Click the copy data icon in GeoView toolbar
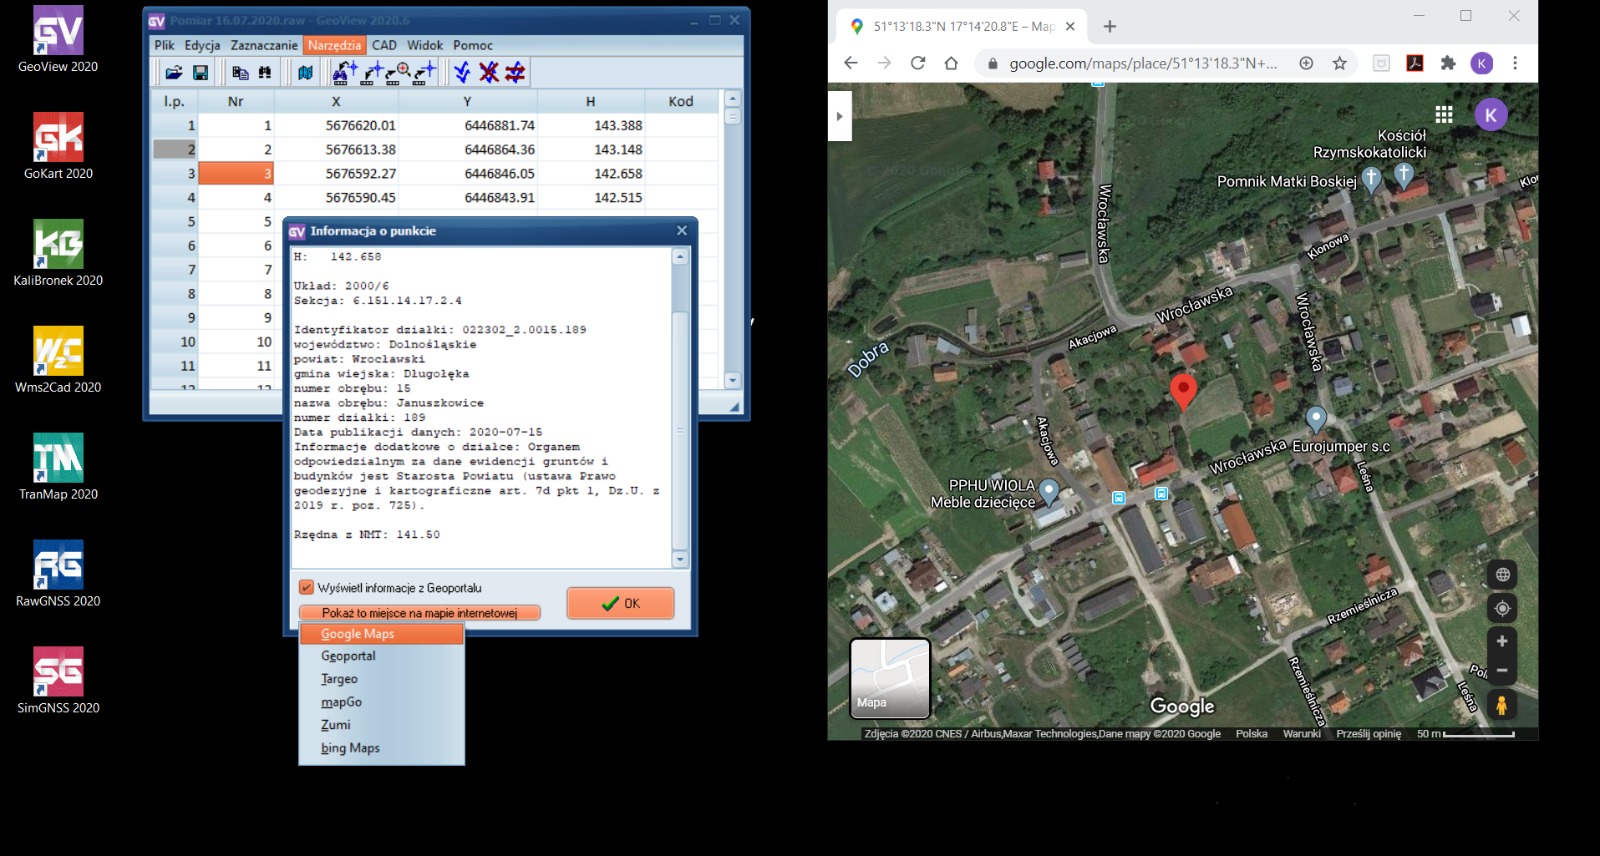 (240, 72)
